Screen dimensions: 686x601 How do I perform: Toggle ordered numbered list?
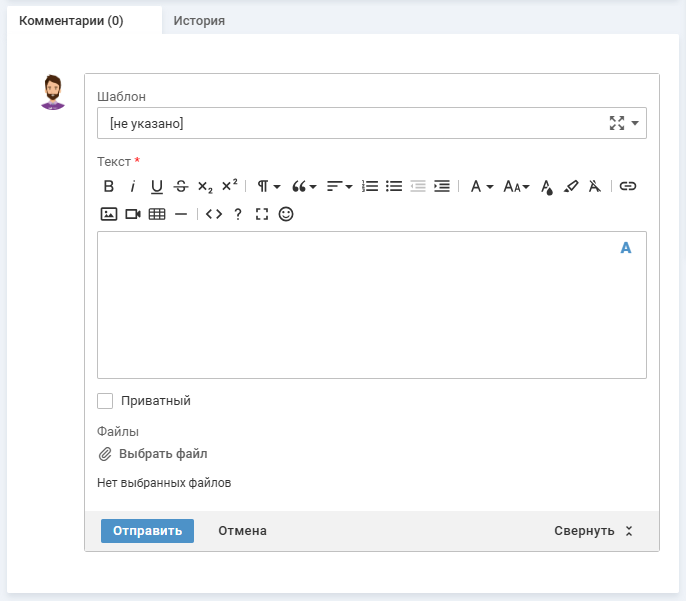tap(370, 186)
